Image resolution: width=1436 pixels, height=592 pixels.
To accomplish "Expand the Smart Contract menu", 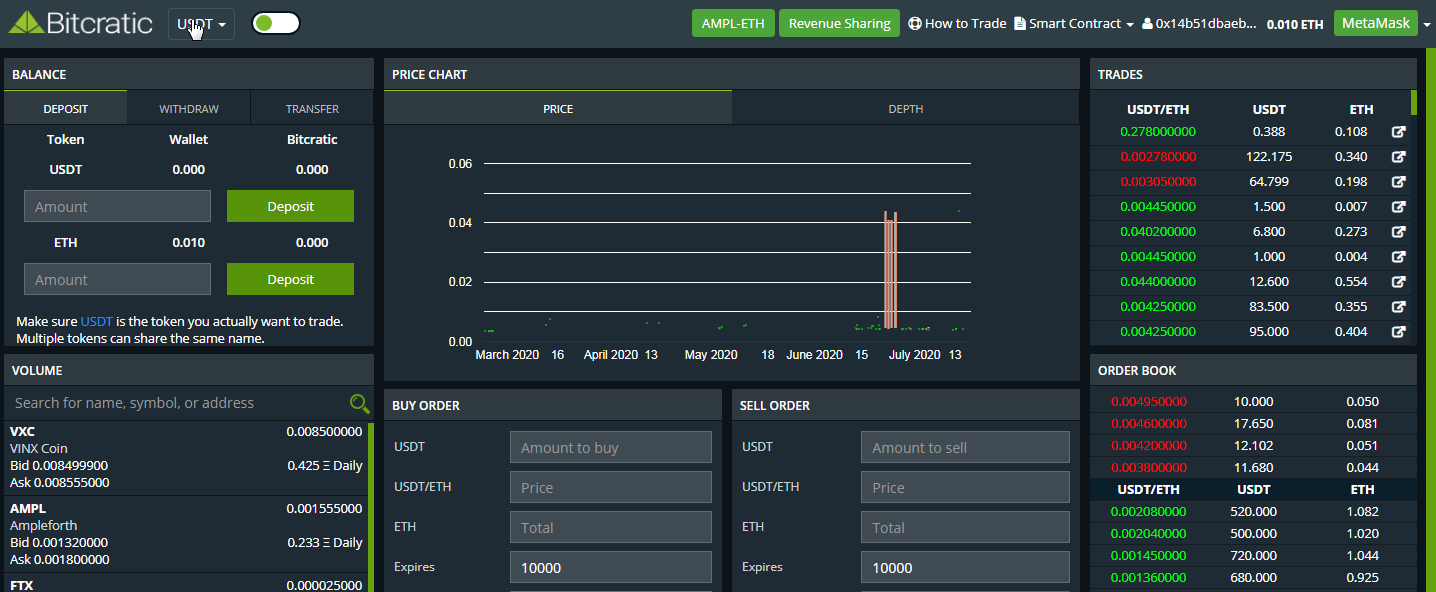I will tap(1074, 23).
